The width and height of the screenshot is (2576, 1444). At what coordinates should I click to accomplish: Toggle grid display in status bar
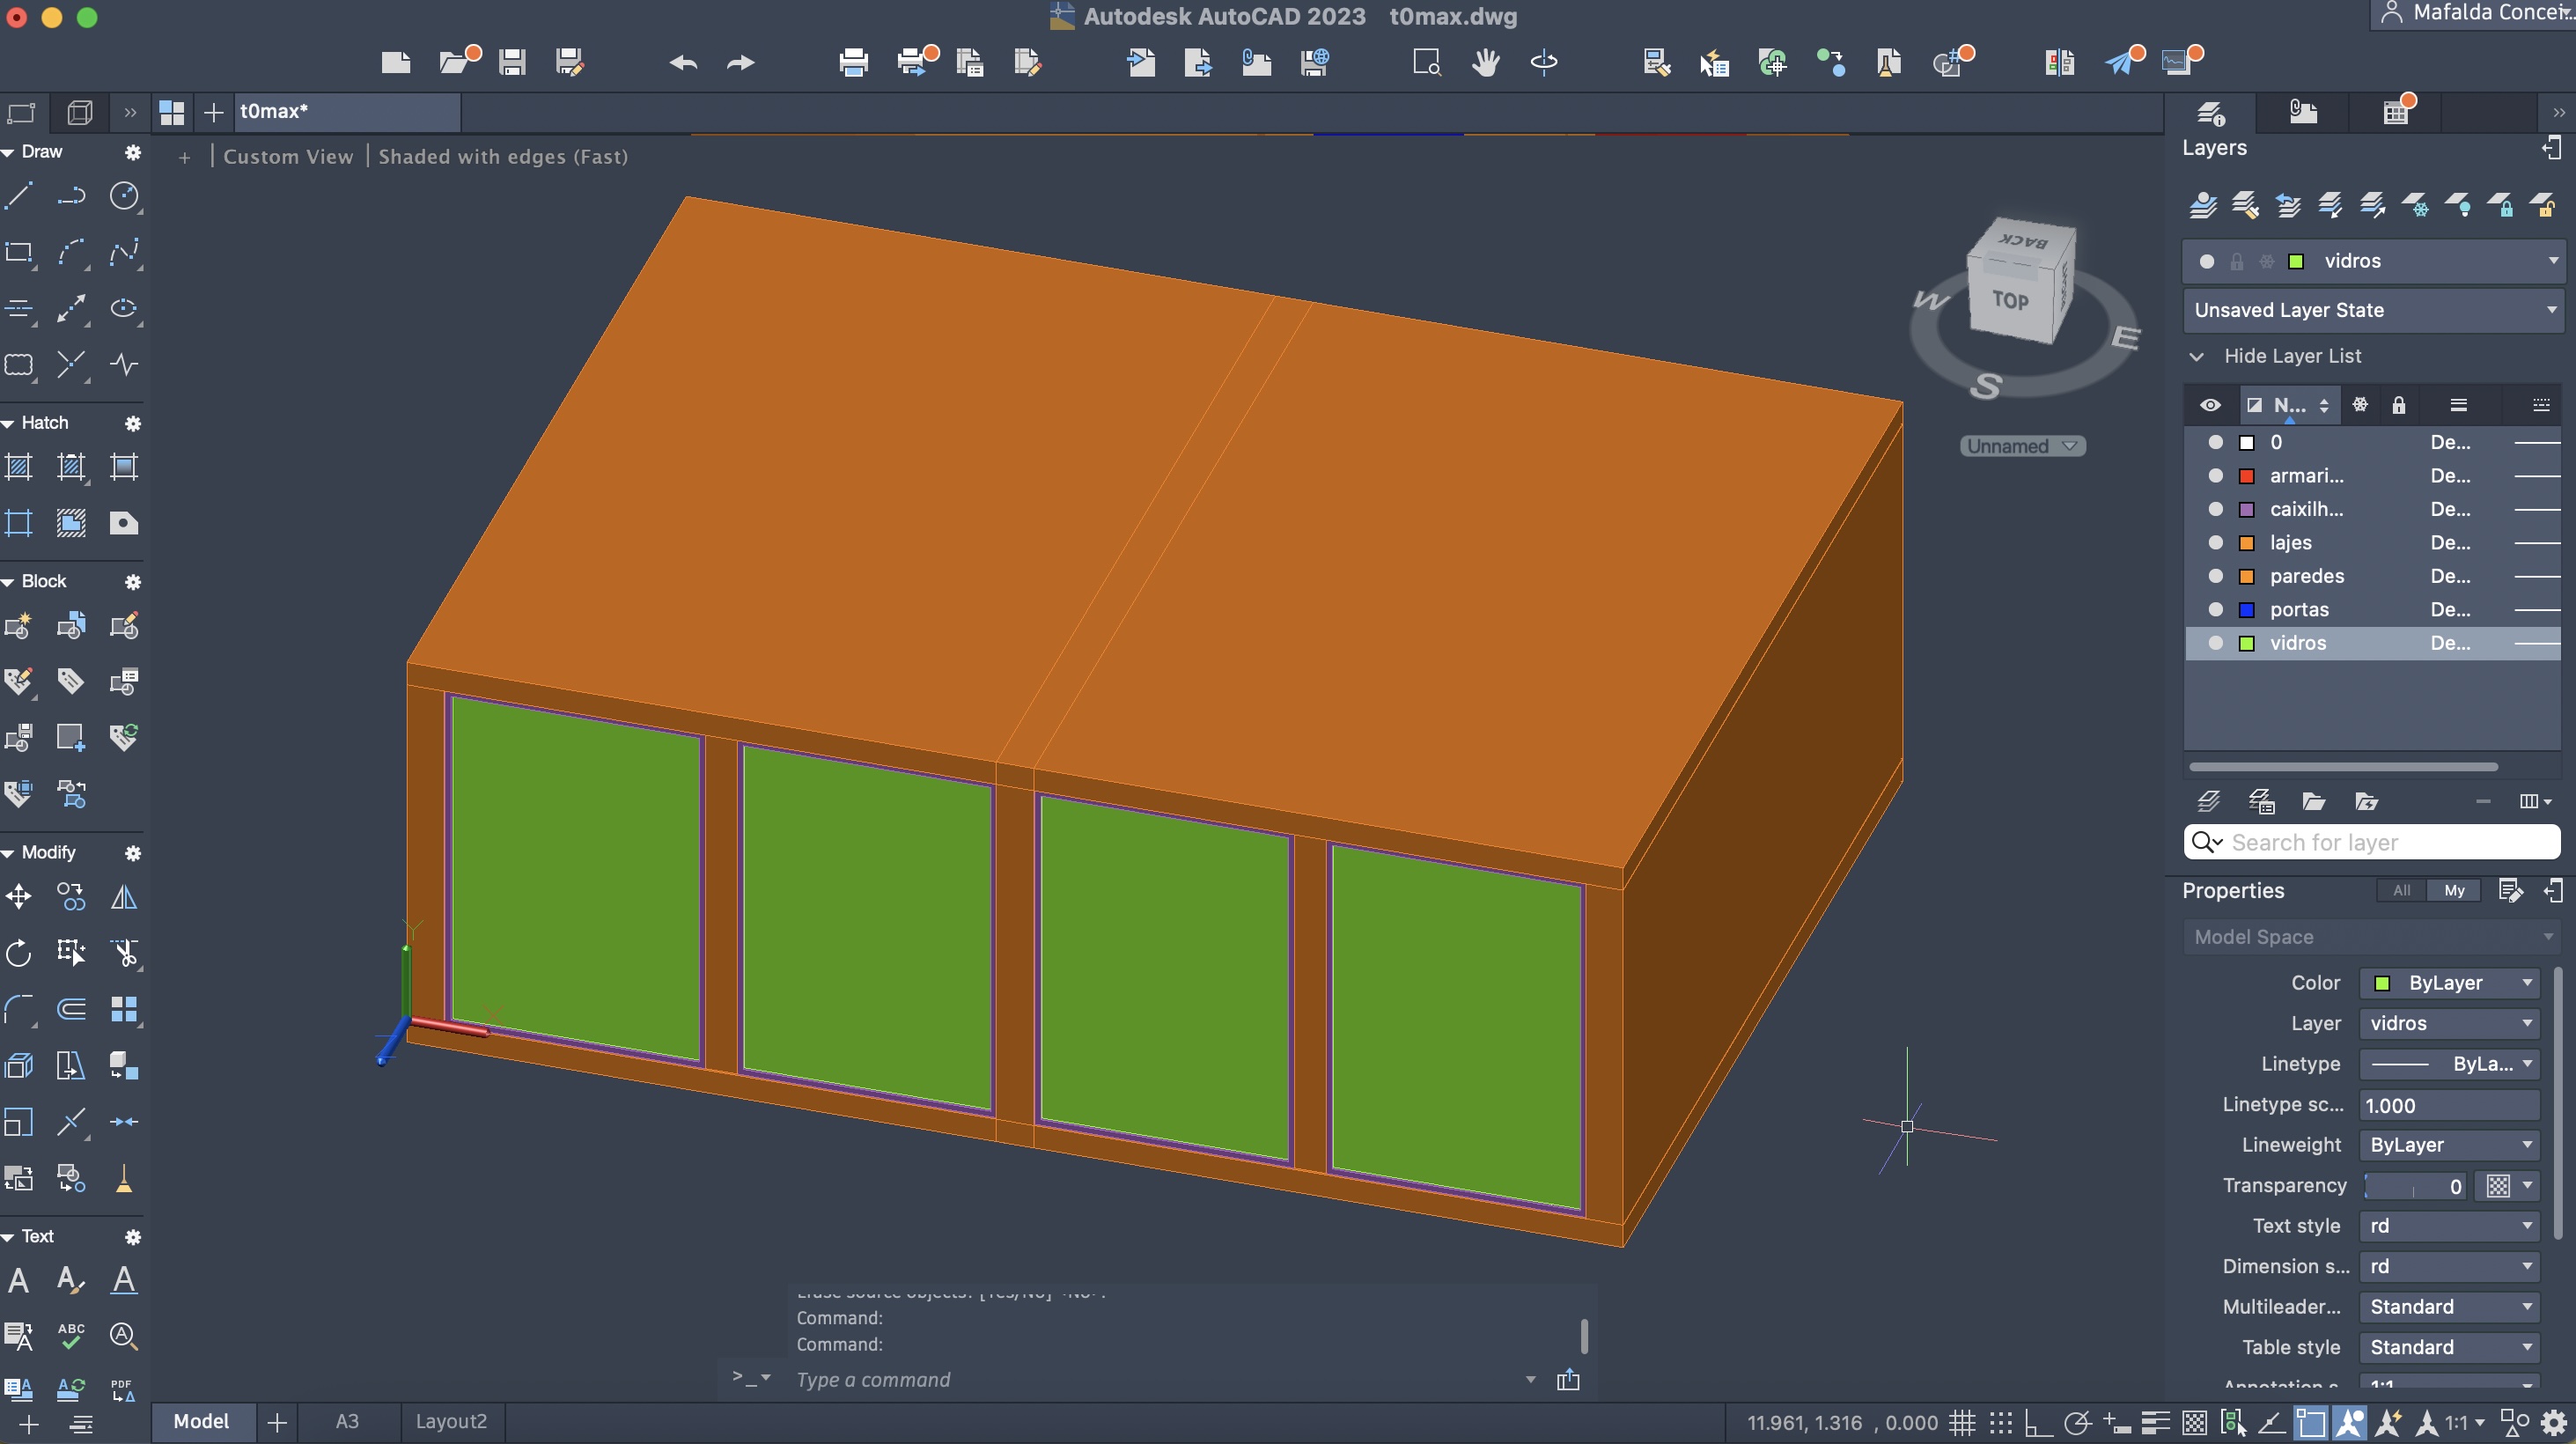[x=1962, y=1422]
